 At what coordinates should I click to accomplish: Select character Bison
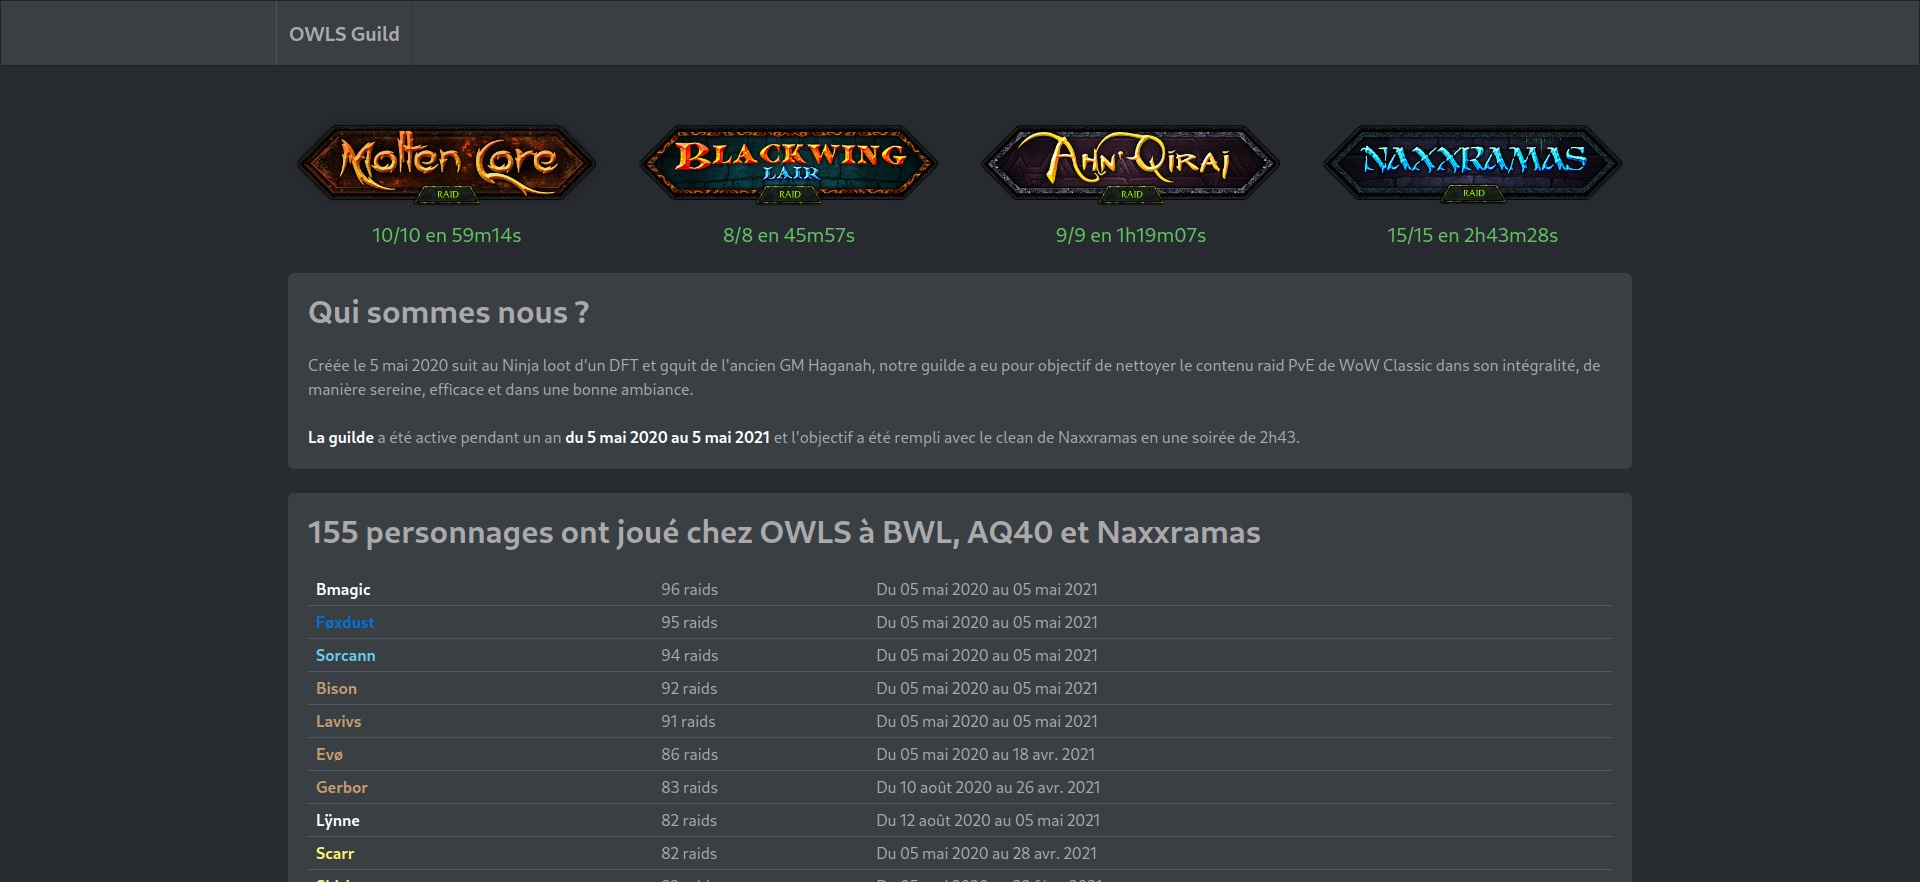pyautogui.click(x=336, y=688)
